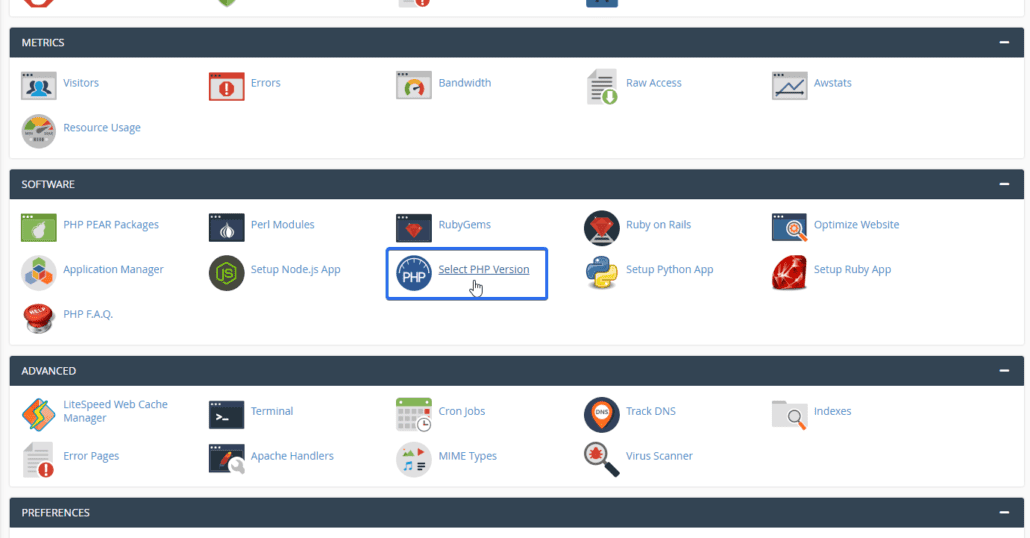Open the MIME Types link
The height and width of the screenshot is (538, 1030).
click(468, 456)
